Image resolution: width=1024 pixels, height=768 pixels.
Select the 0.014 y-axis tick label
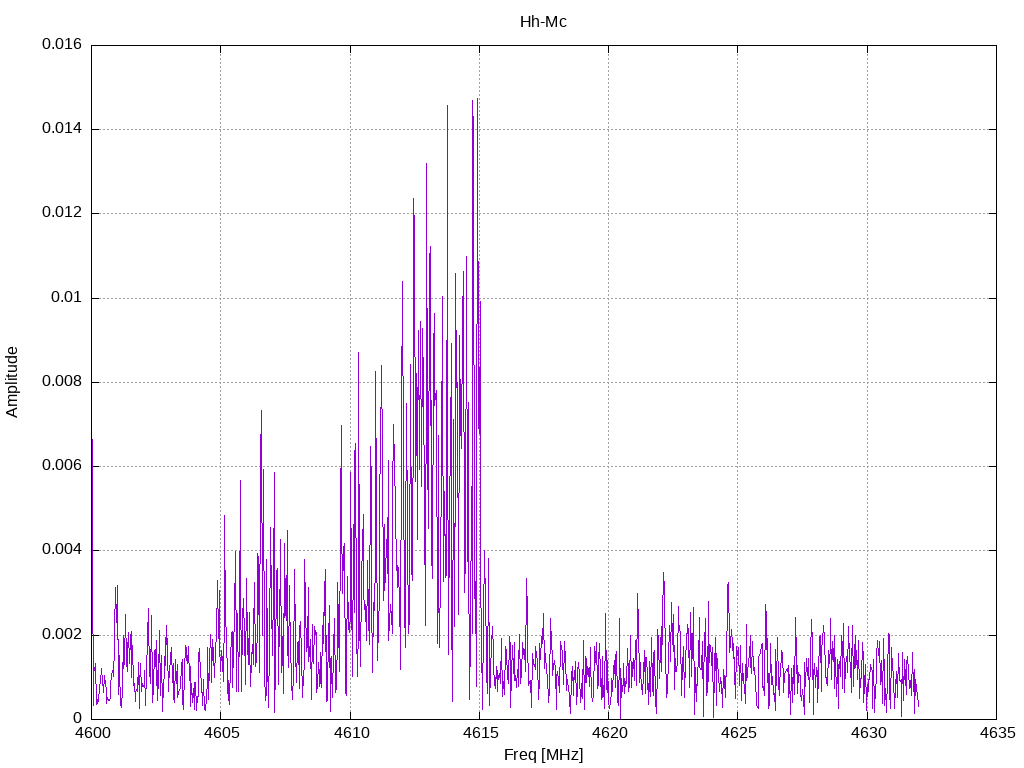point(61,129)
